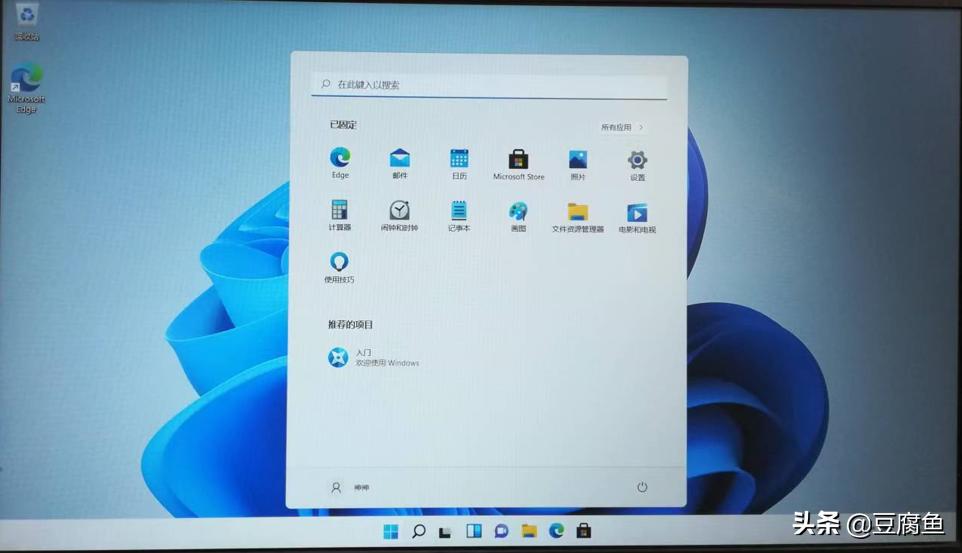Launch the Paint (画图) app

click(x=518, y=216)
